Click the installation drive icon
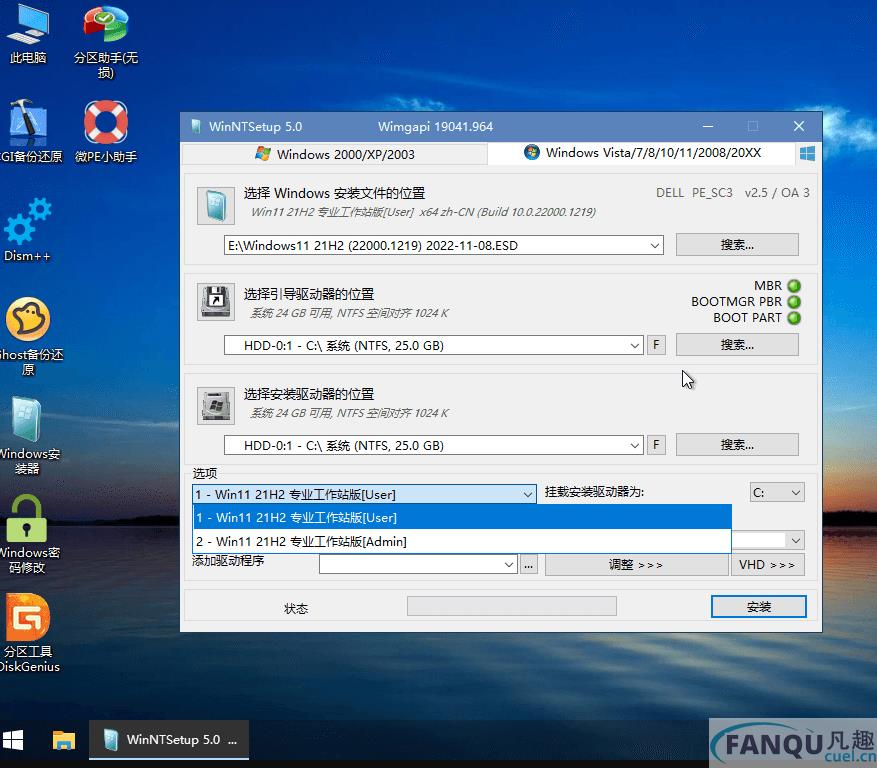Image resolution: width=877 pixels, height=768 pixels. [216, 406]
